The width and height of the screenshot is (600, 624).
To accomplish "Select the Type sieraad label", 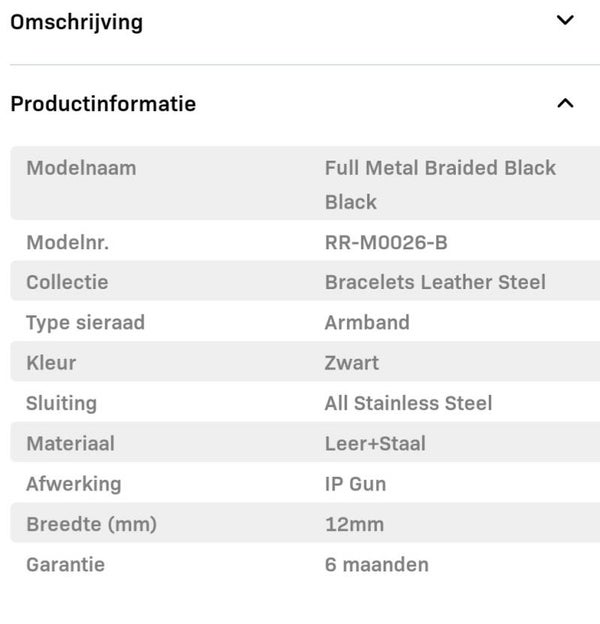I will pyautogui.click(x=85, y=322).
